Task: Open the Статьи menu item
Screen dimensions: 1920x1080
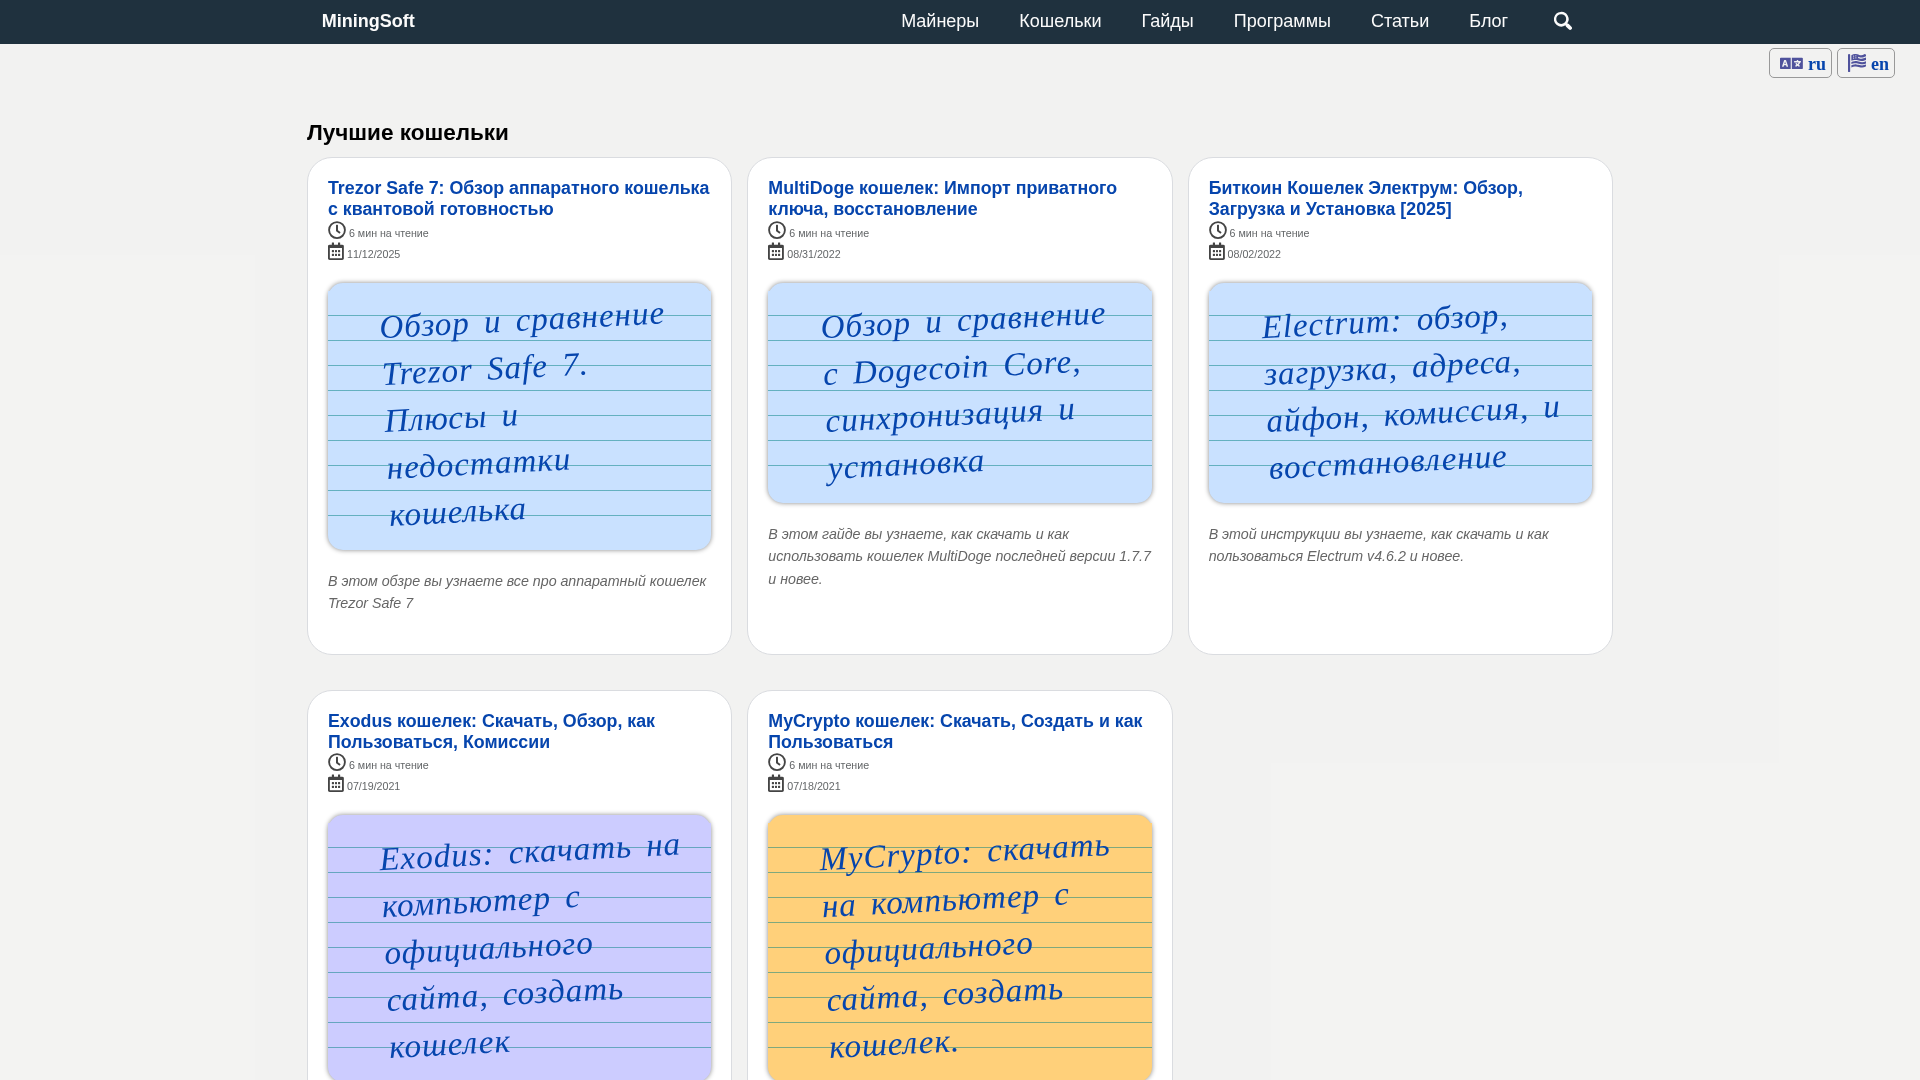Action: 1400,21
